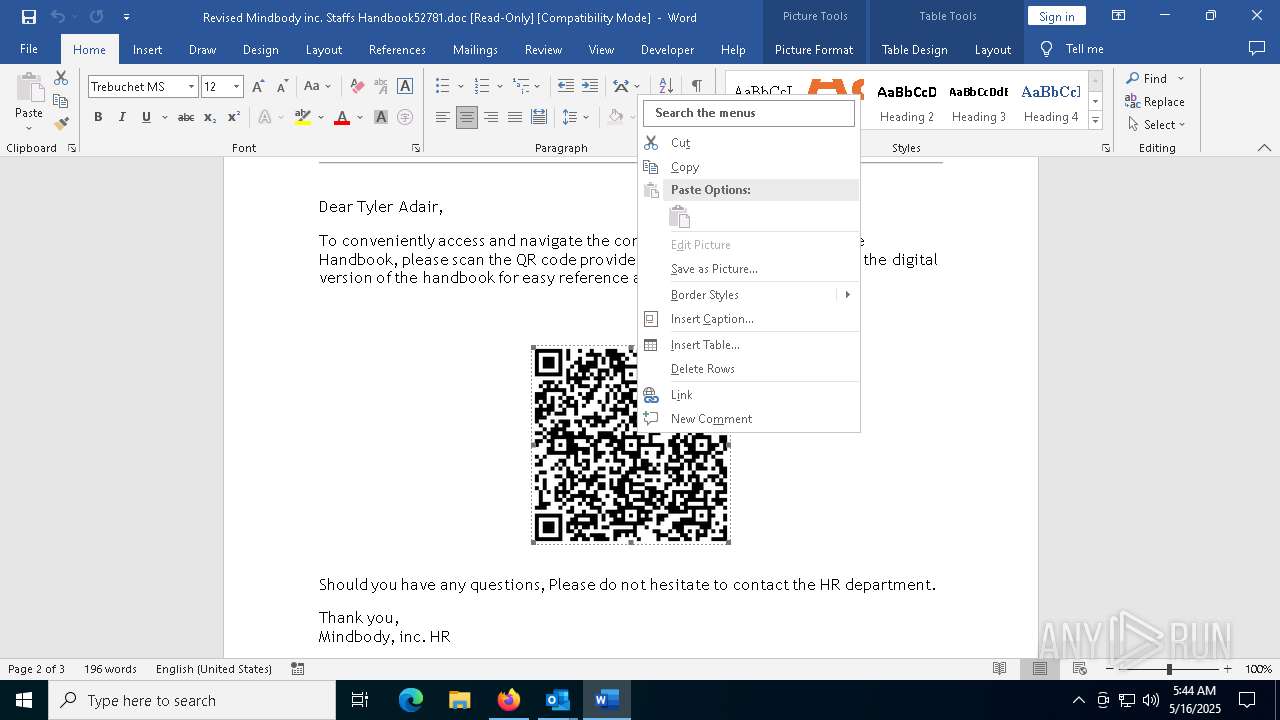
Task: Toggle center alignment
Action: [467, 117]
